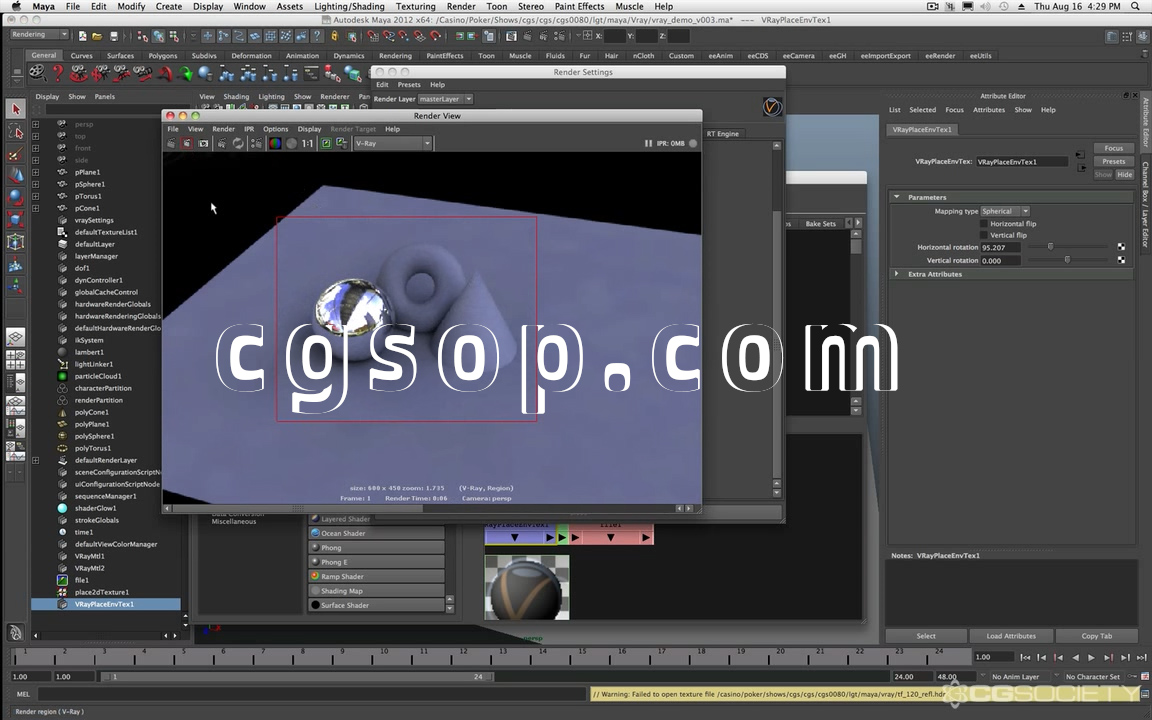Click the red question mark shelf icon
The image size is (1152, 720).
point(57,73)
